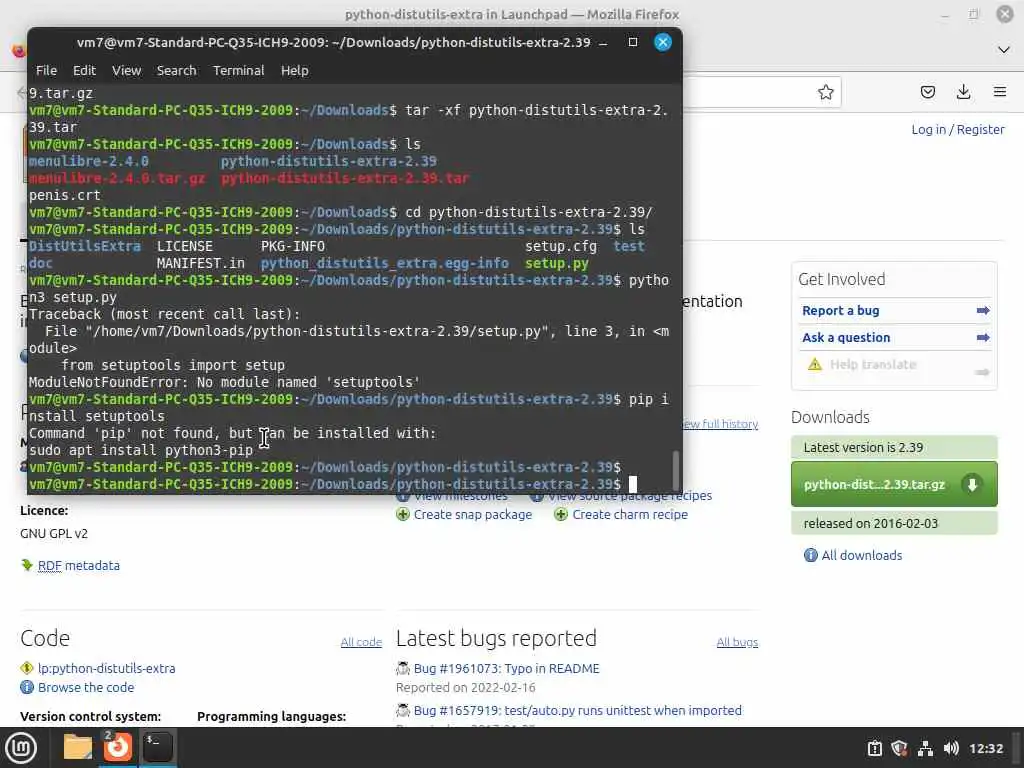Click the arrow icon next to Report a bug
The width and height of the screenshot is (1024, 768).
point(983,311)
